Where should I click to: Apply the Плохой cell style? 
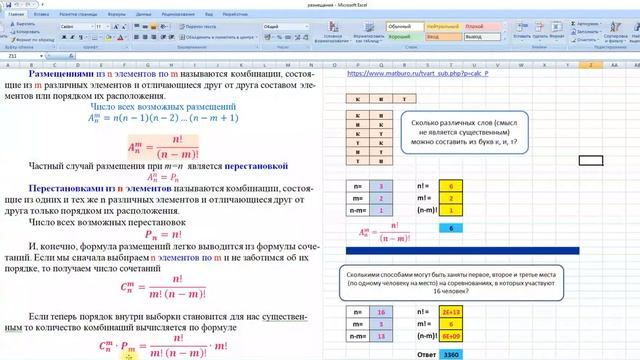tap(482, 27)
